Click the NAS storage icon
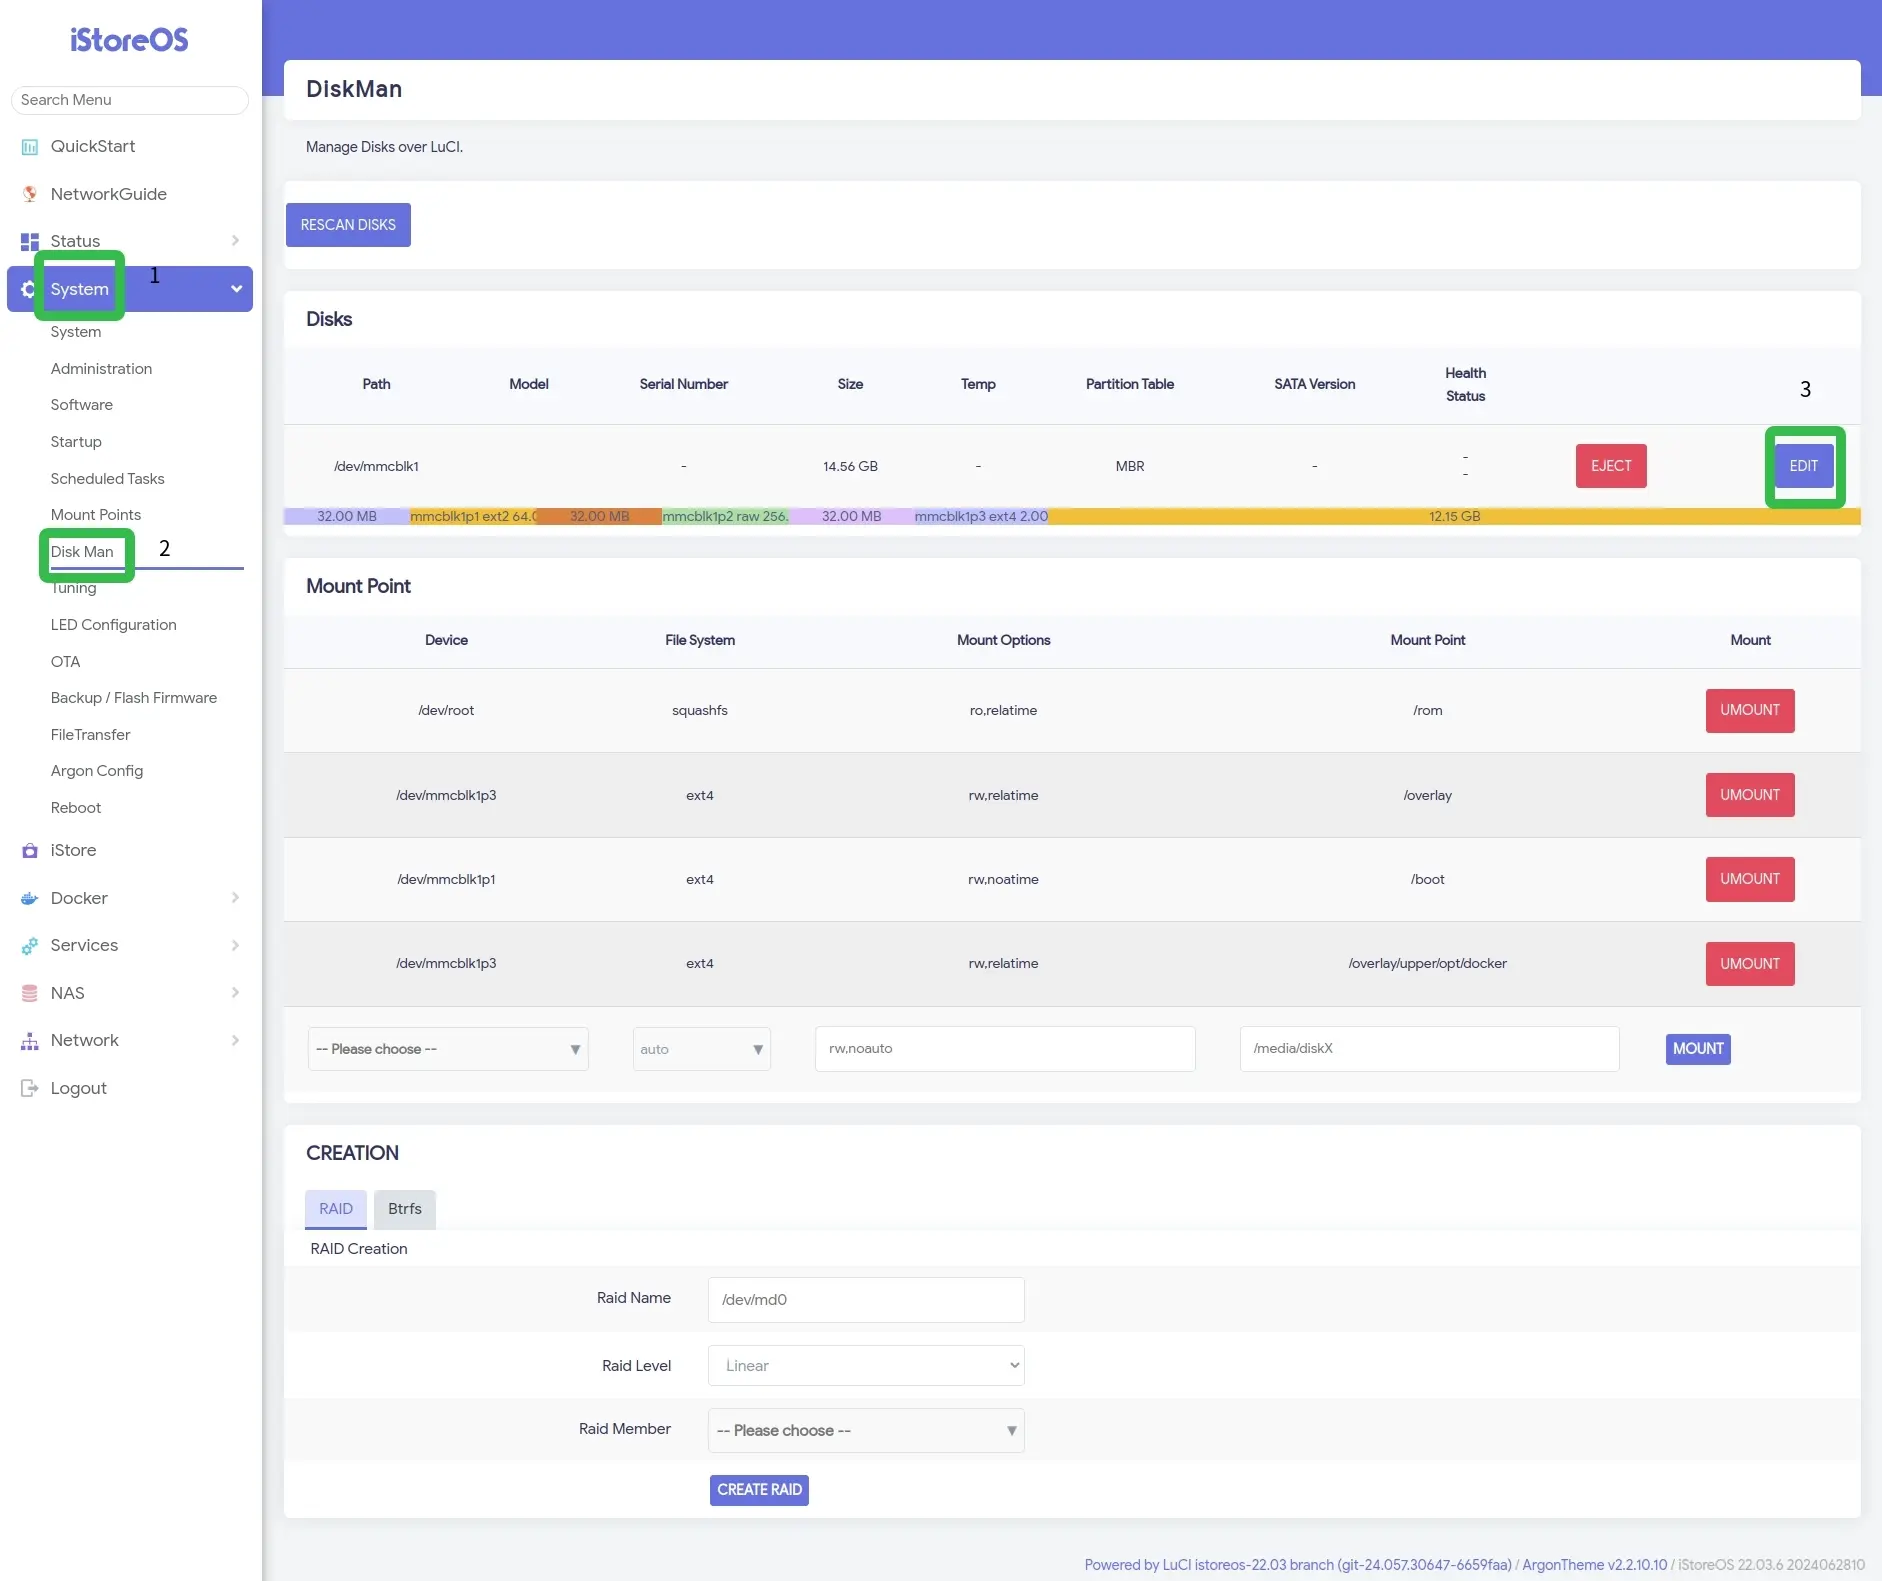 click(30, 993)
